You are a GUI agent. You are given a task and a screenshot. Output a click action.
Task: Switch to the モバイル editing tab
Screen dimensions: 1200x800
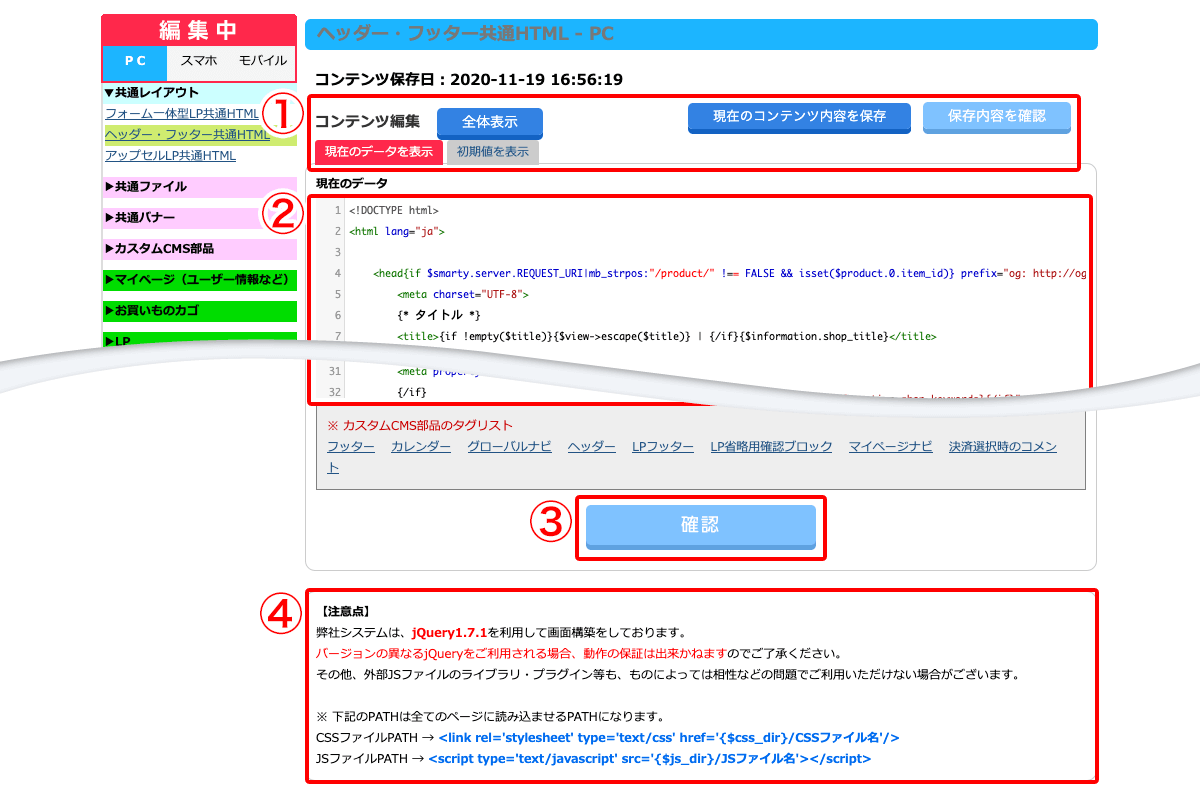(x=263, y=62)
